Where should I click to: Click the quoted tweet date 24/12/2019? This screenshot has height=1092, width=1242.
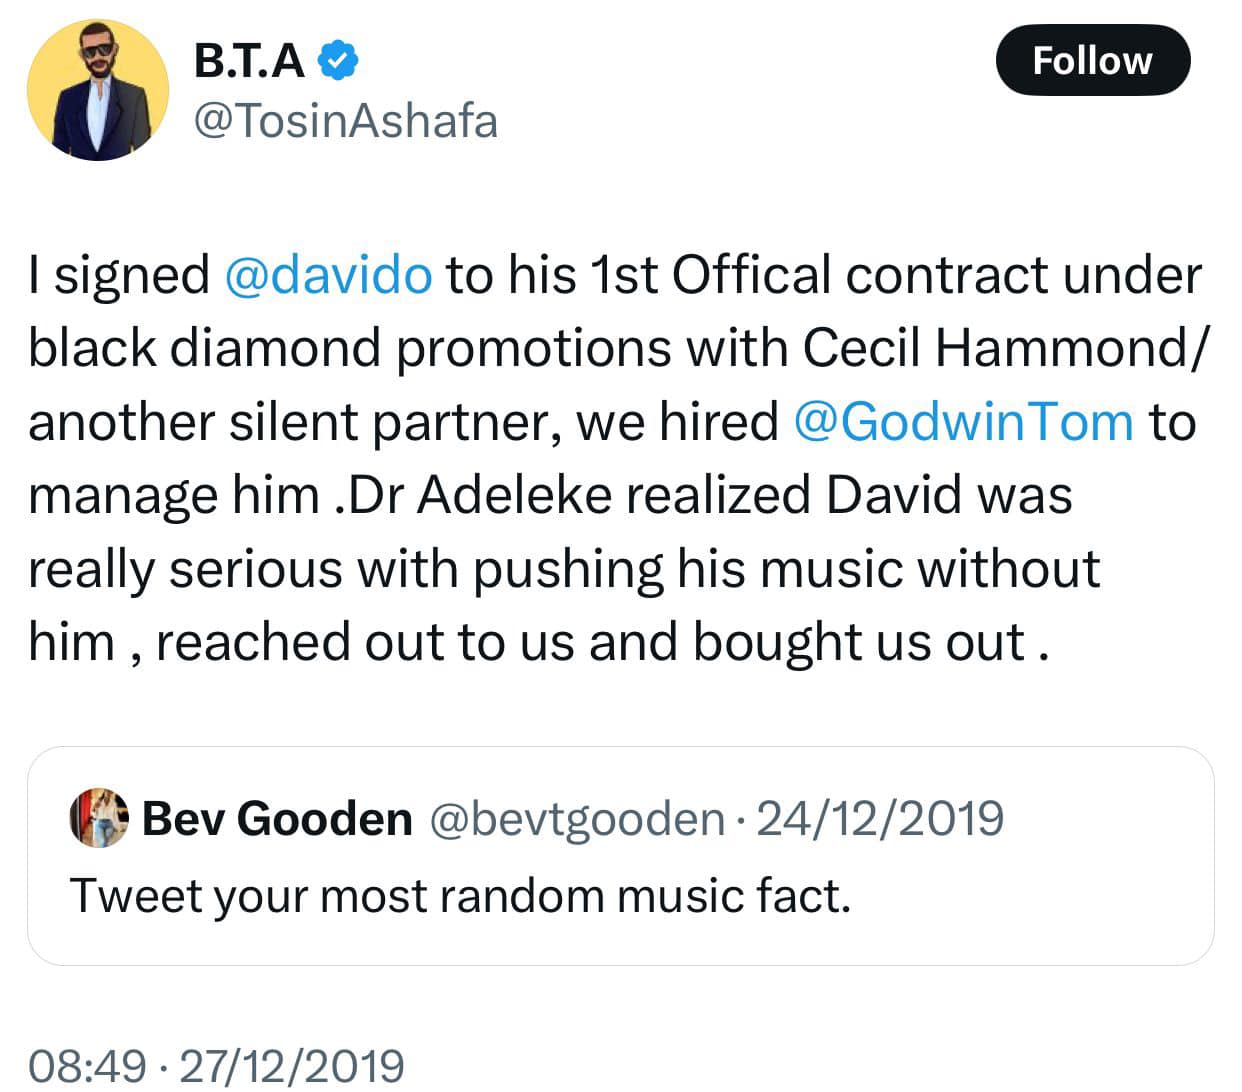[880, 818]
